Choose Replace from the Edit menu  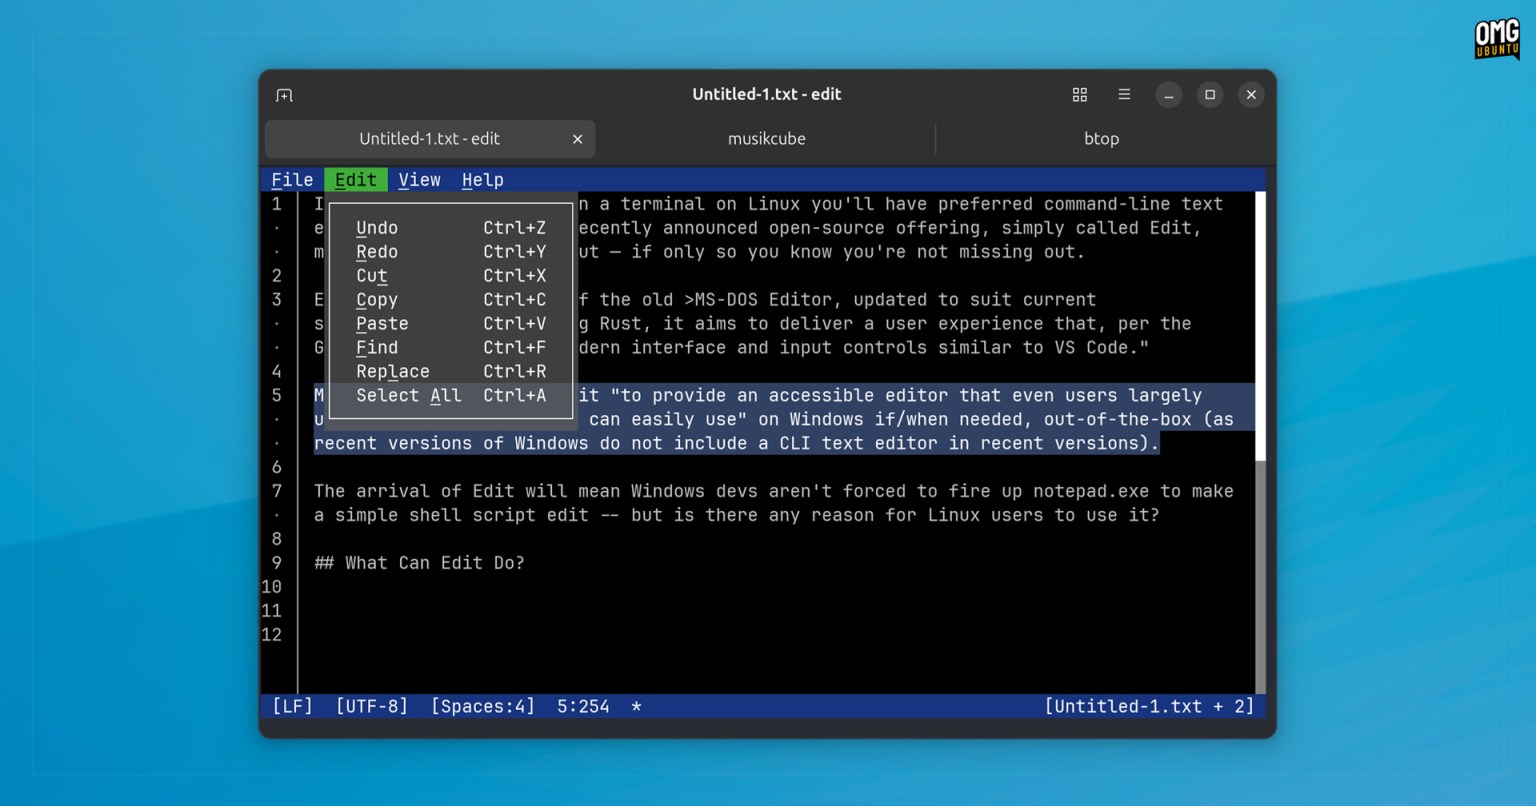[x=451, y=372]
